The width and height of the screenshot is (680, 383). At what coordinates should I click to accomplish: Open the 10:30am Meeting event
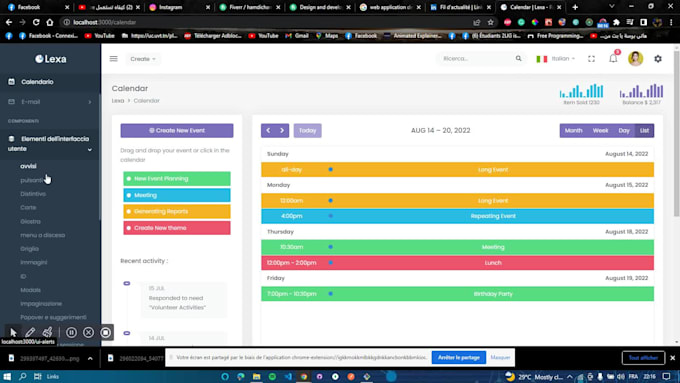(x=458, y=247)
